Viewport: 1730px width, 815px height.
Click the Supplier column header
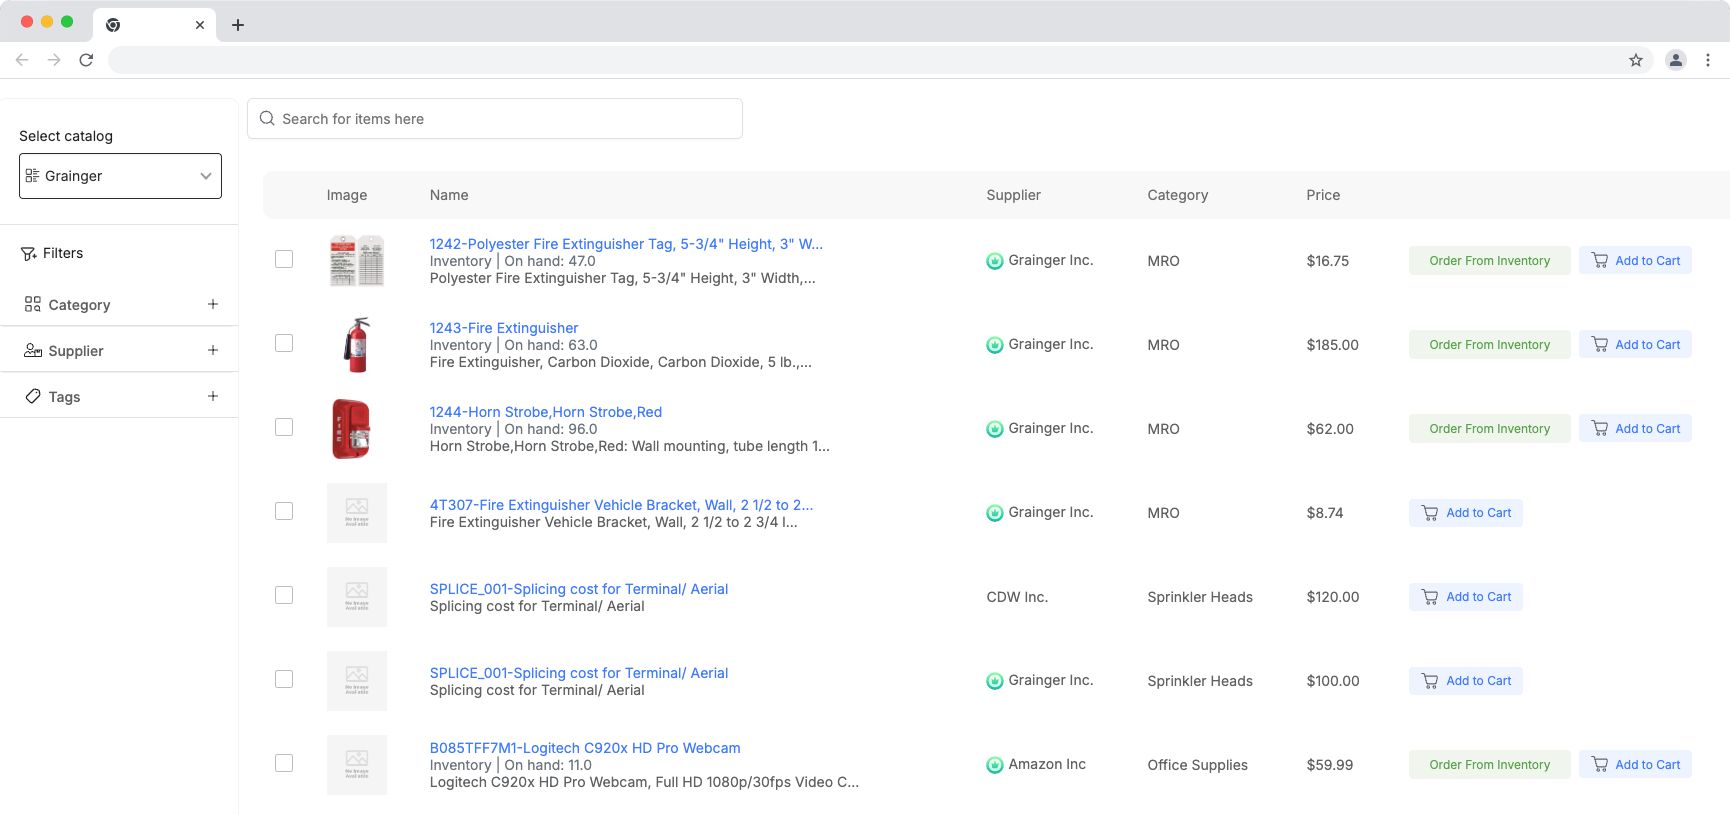pyautogui.click(x=1013, y=195)
